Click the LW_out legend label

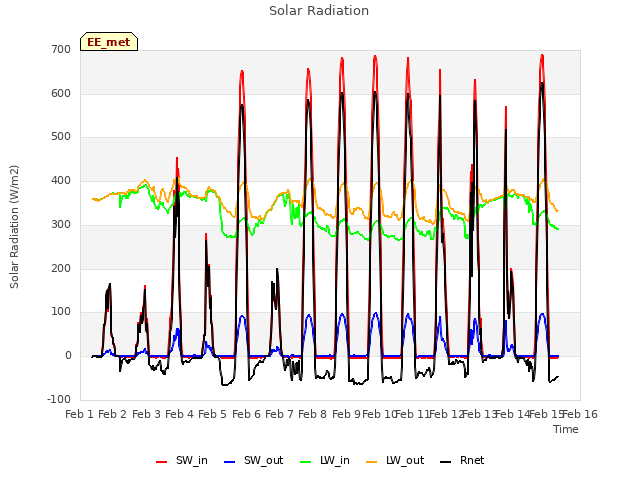point(405,460)
